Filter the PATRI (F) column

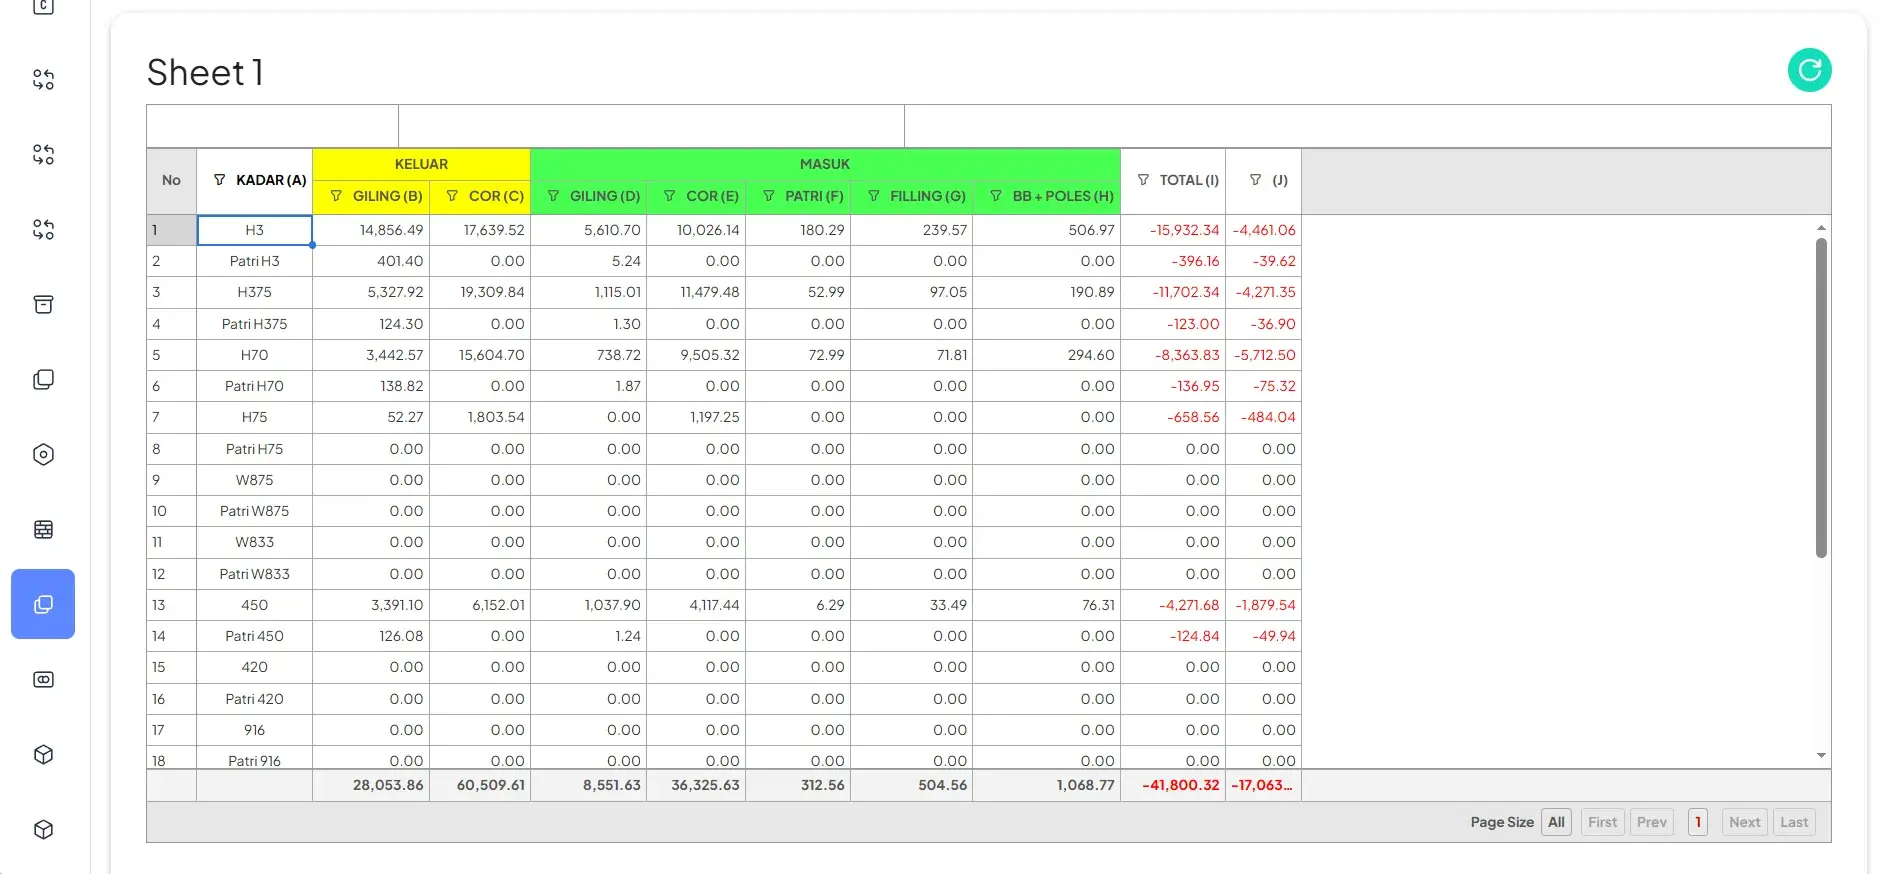[768, 196]
